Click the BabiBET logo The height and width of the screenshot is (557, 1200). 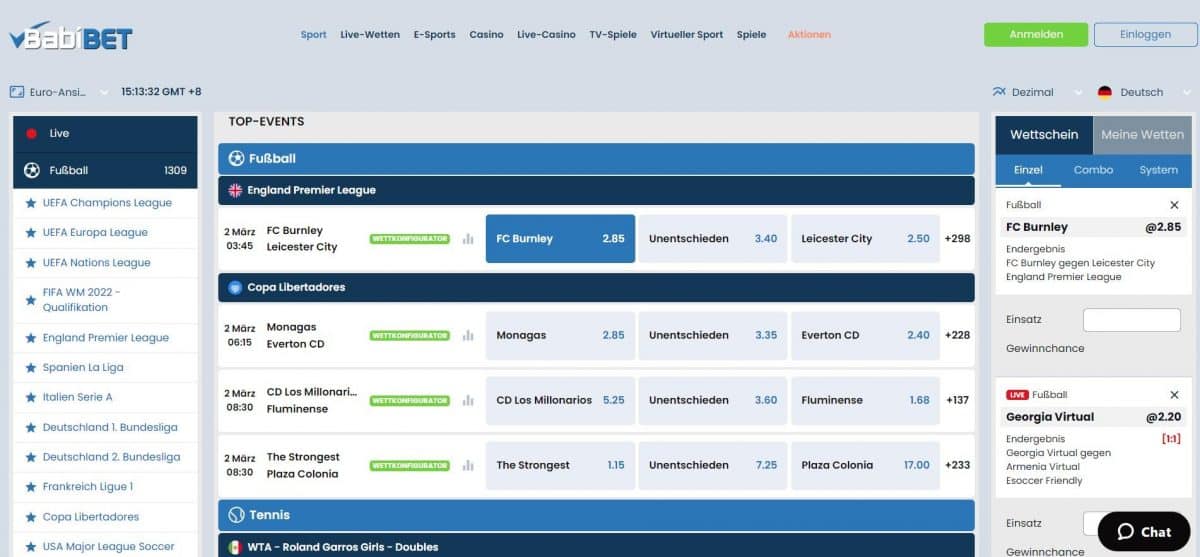[x=71, y=37]
